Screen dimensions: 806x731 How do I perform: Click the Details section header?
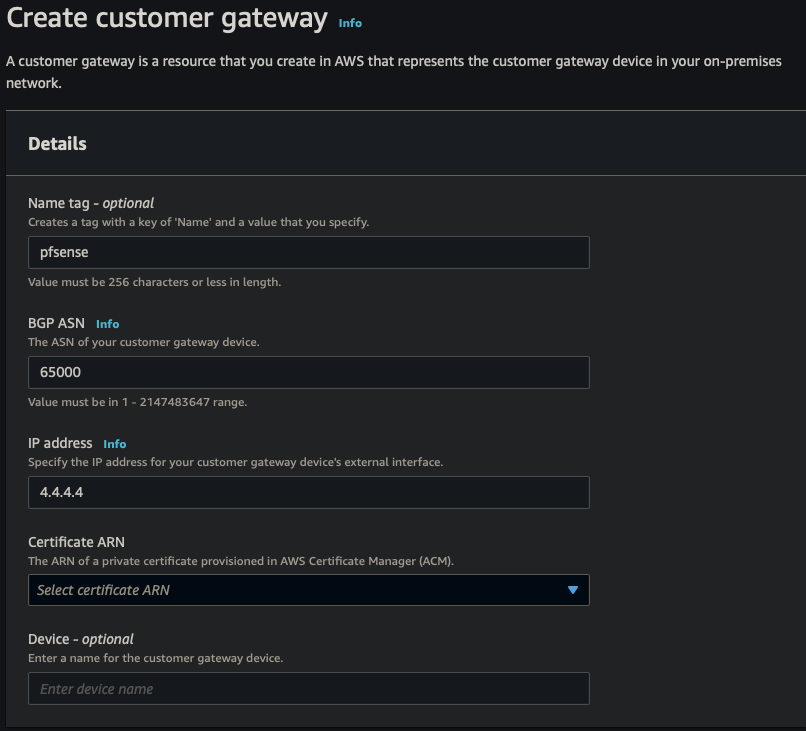[x=58, y=143]
